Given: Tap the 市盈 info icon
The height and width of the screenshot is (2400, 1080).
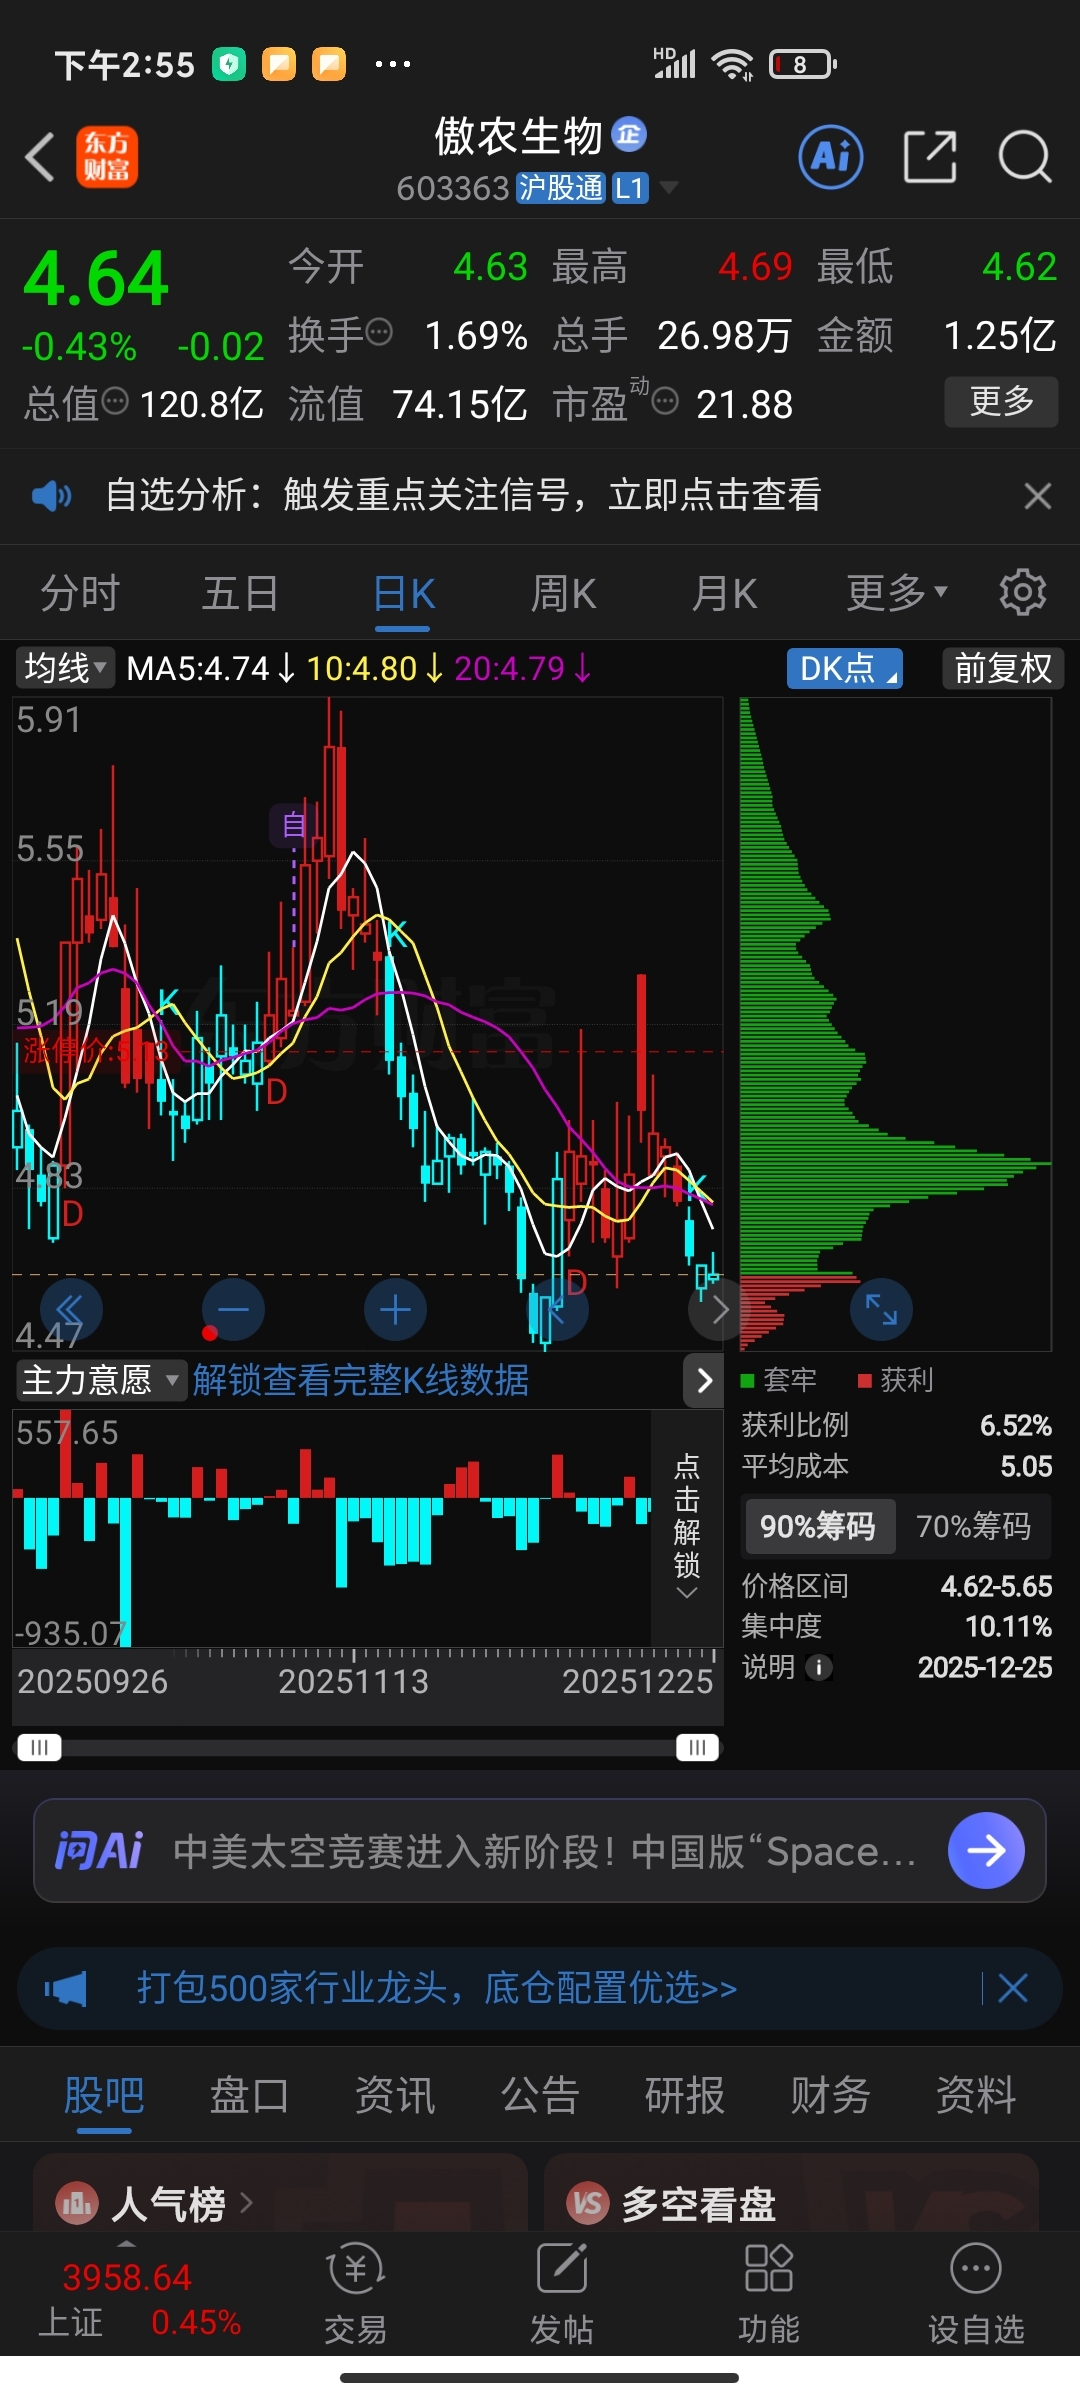Looking at the screenshot, I should point(665,402).
